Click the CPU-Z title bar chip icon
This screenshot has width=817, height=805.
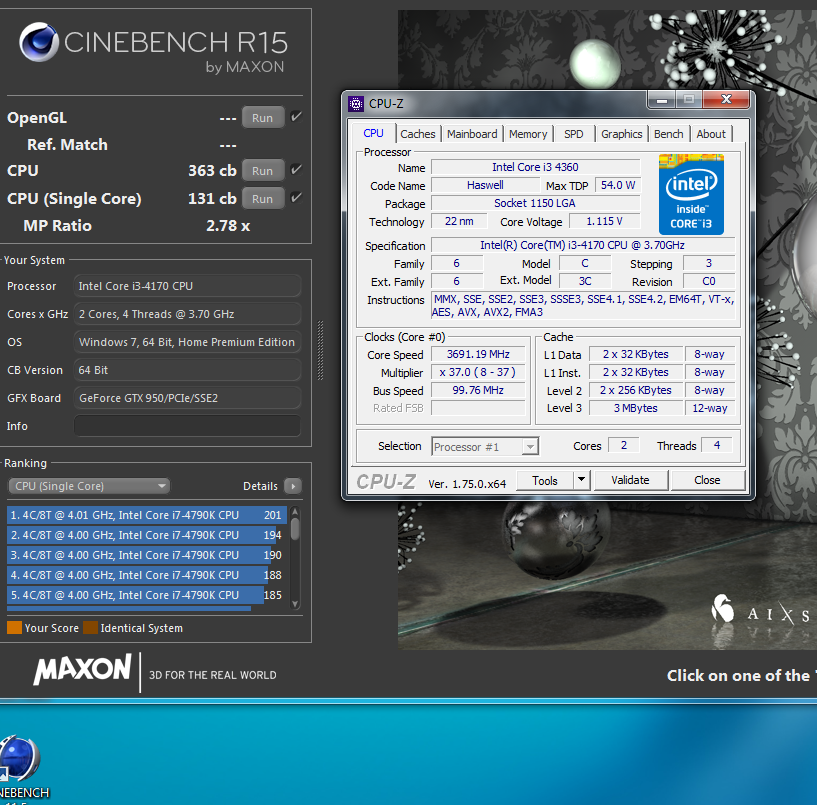[356, 104]
